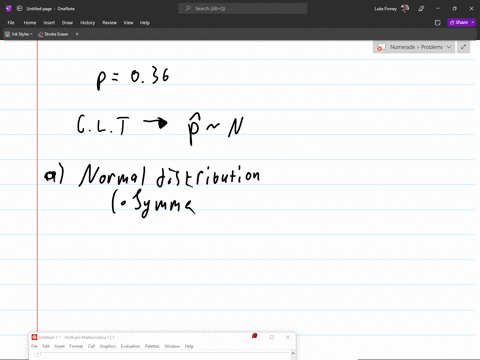
Task: Switch to the History ribbon tab
Action: click(88, 23)
